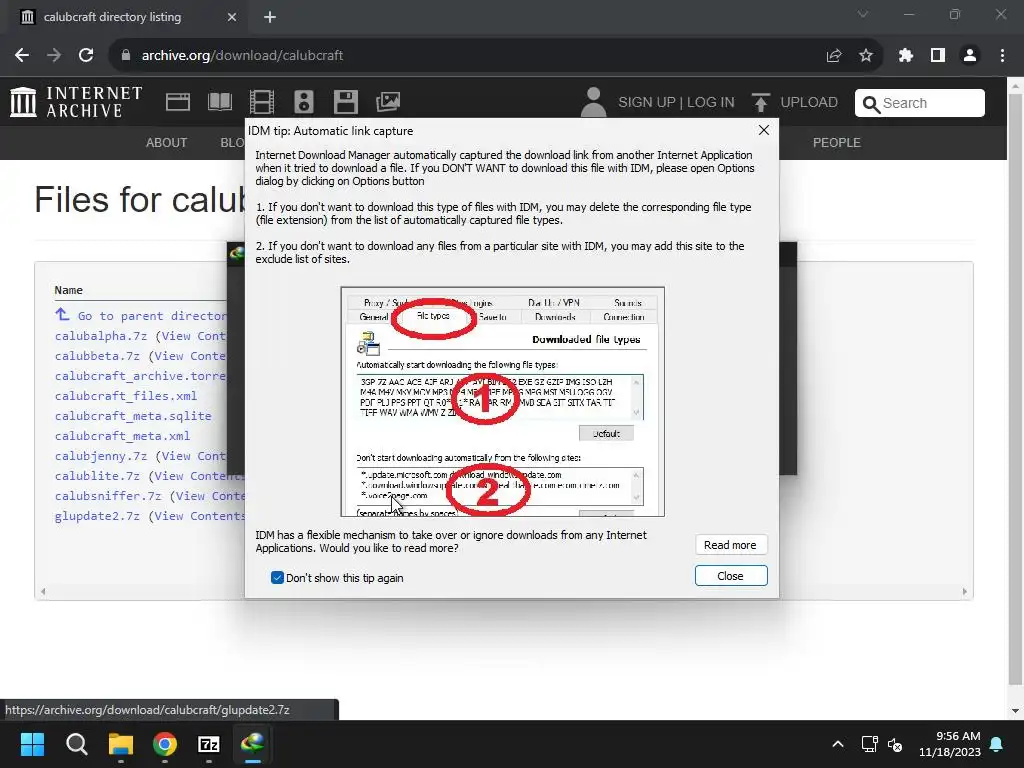Switch to Internet Download Manager in taskbar

(x=253, y=744)
